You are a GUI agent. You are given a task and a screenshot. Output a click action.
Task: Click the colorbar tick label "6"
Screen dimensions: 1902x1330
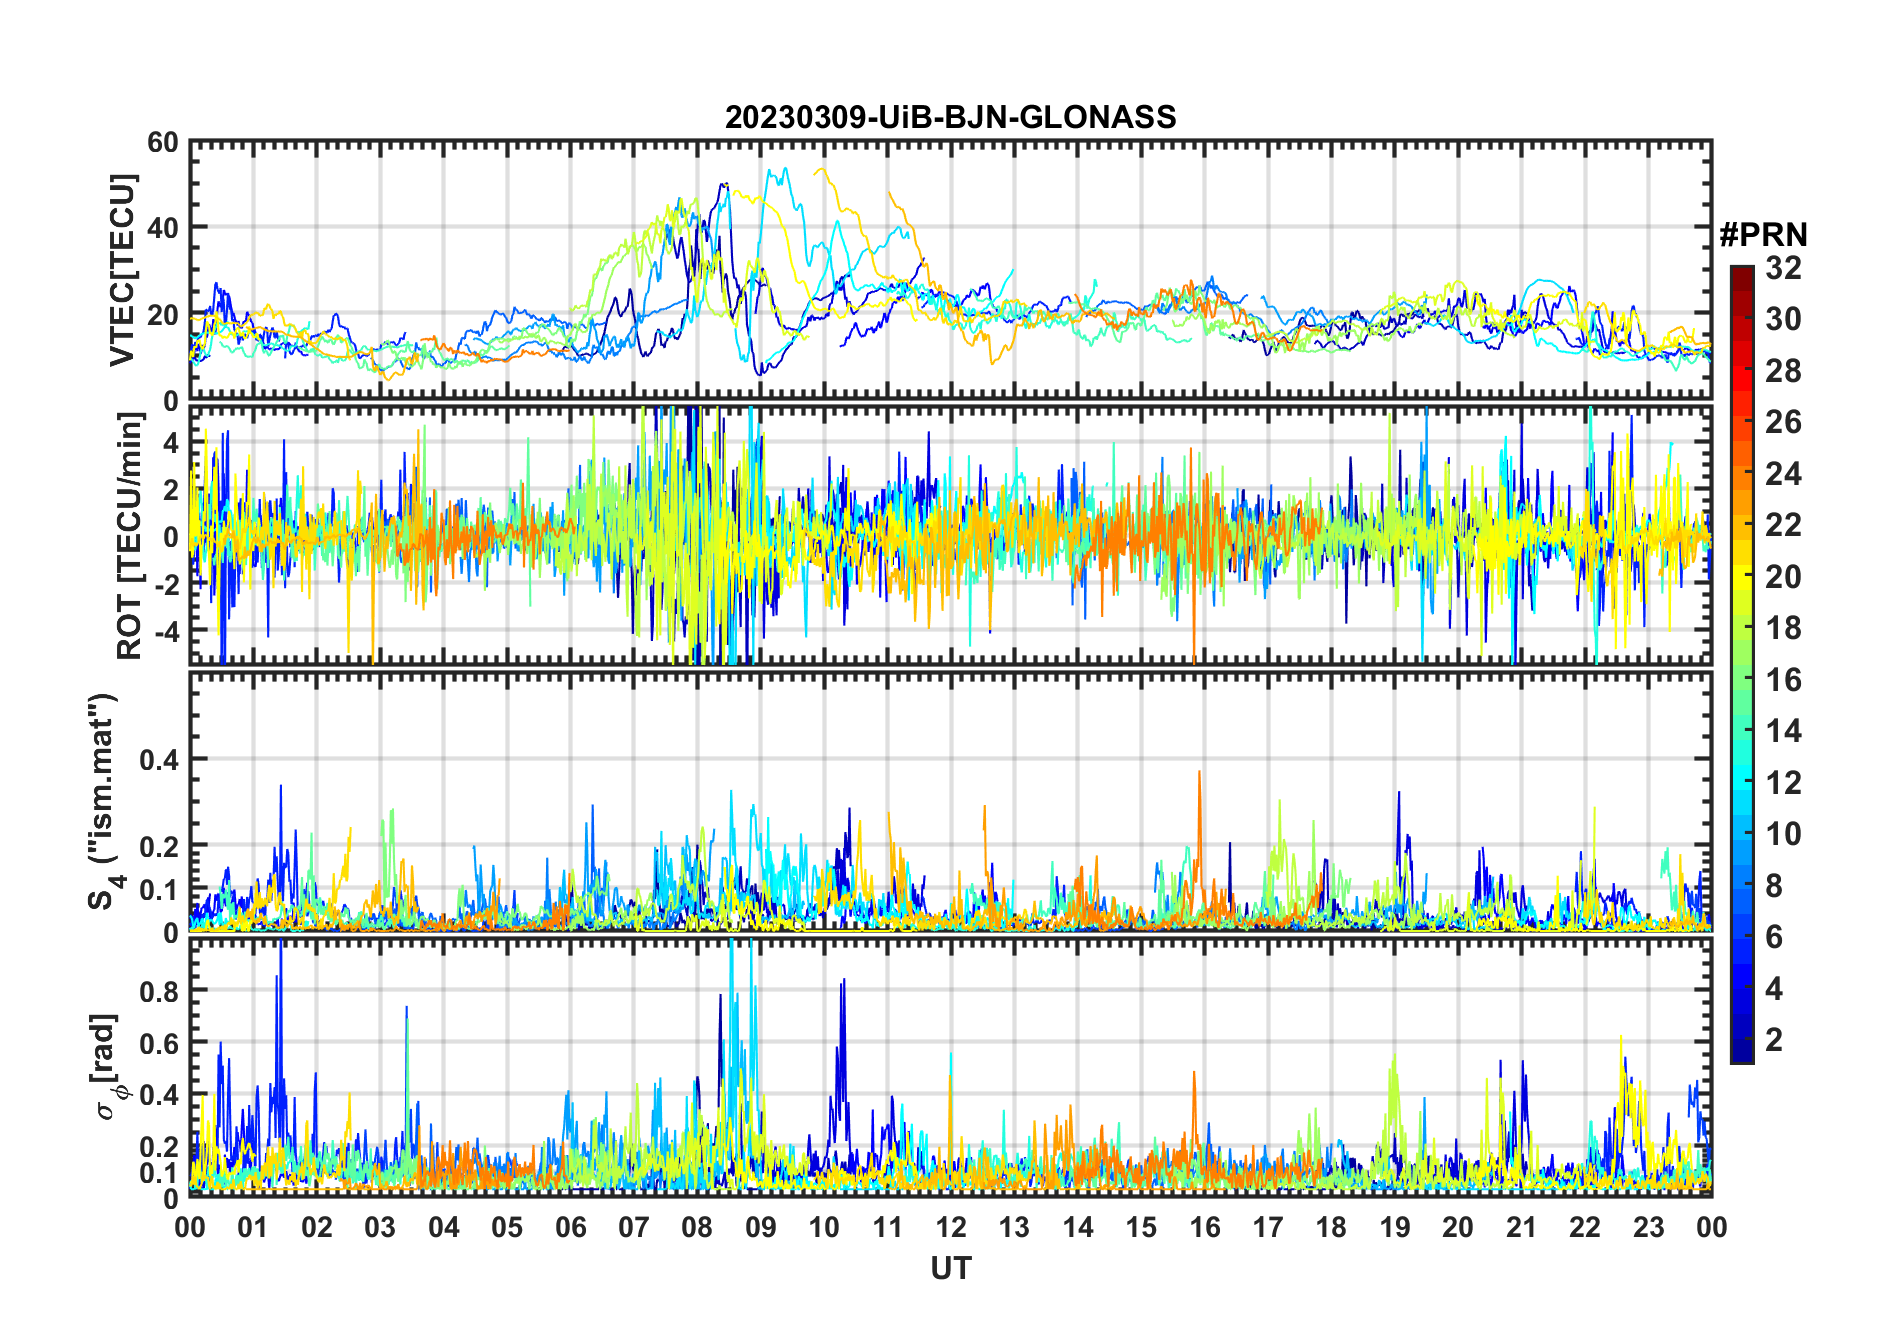1774,937
